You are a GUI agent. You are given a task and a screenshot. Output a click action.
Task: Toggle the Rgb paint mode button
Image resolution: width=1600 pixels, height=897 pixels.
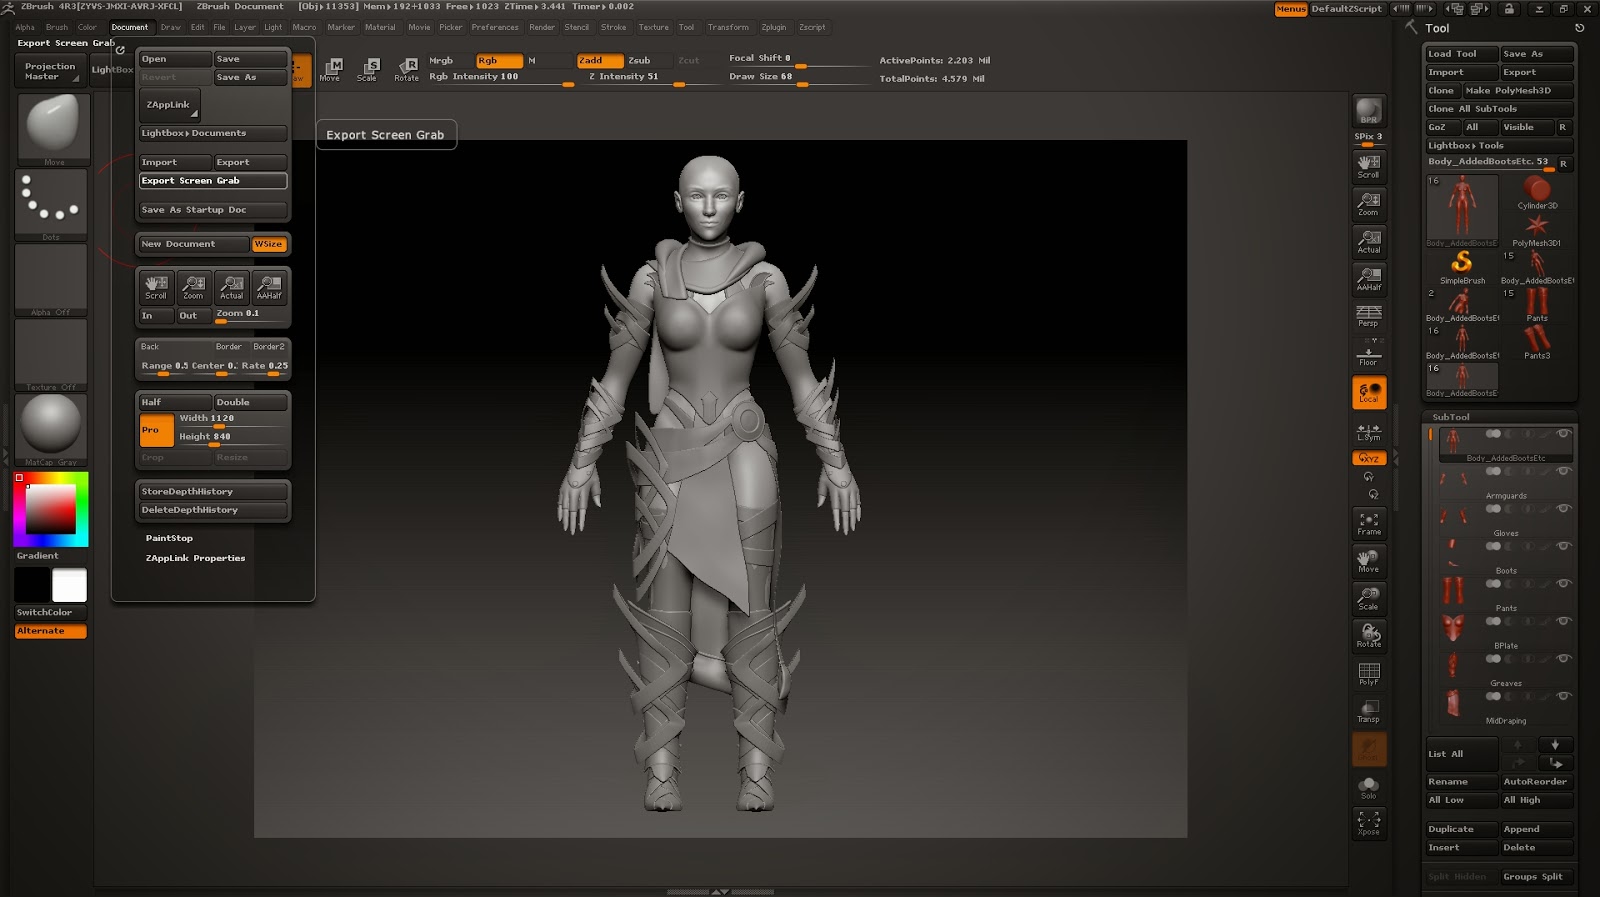[499, 61]
